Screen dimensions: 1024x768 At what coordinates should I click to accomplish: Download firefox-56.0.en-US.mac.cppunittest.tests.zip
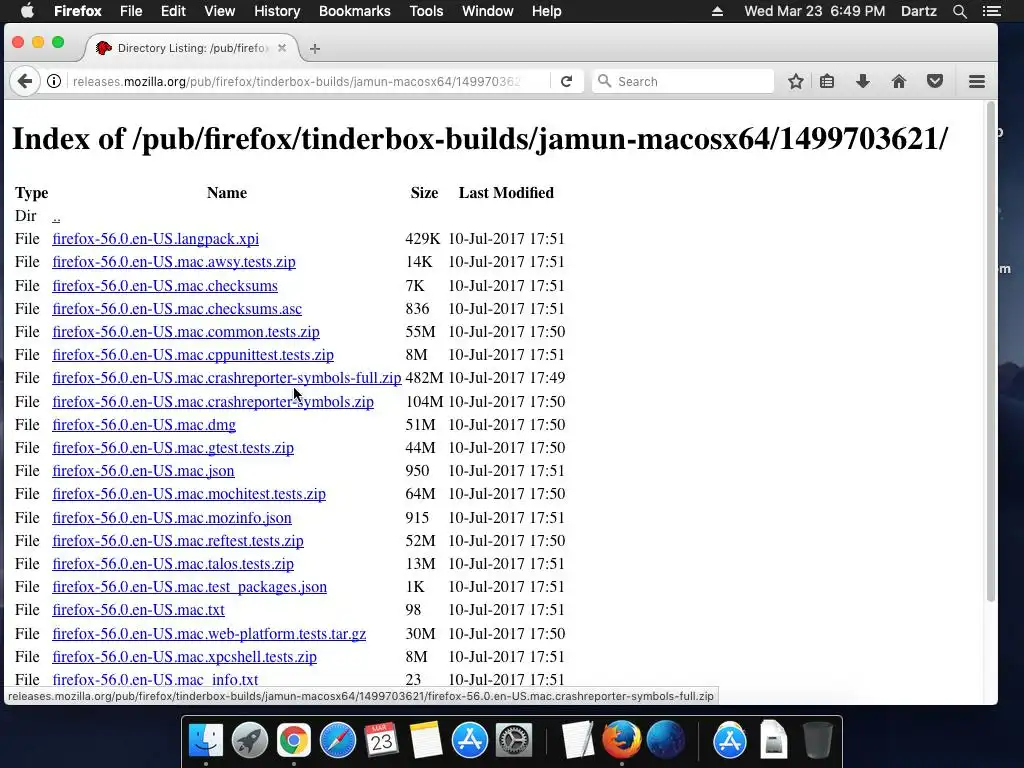click(x=193, y=355)
